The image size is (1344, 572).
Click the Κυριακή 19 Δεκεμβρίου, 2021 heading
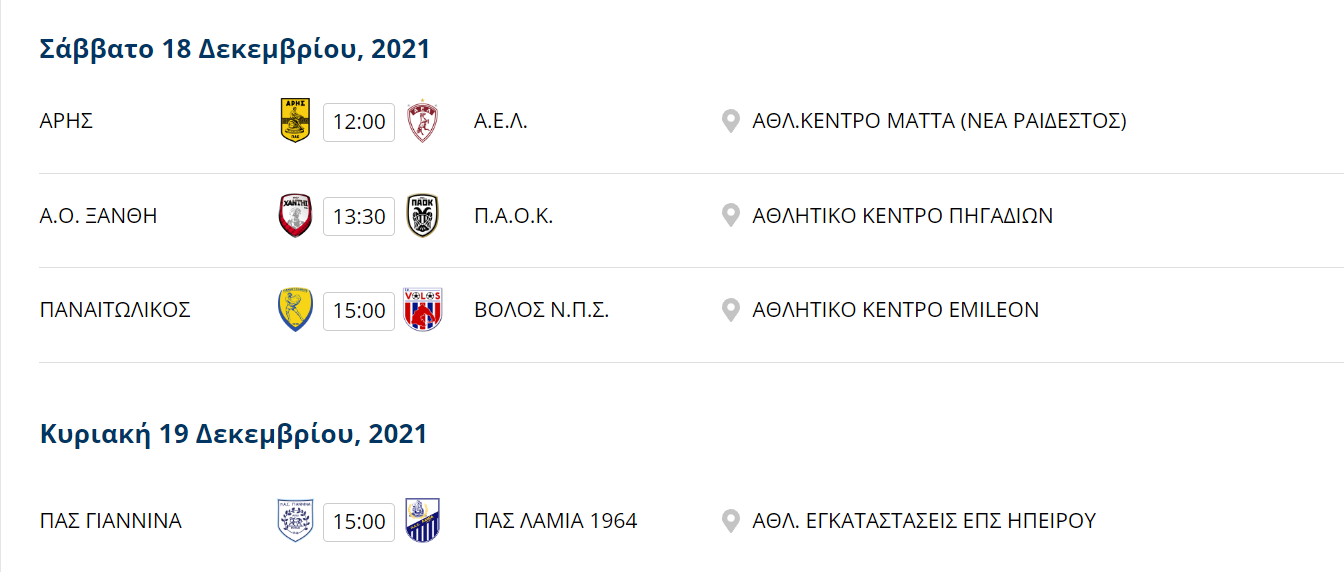(233, 434)
